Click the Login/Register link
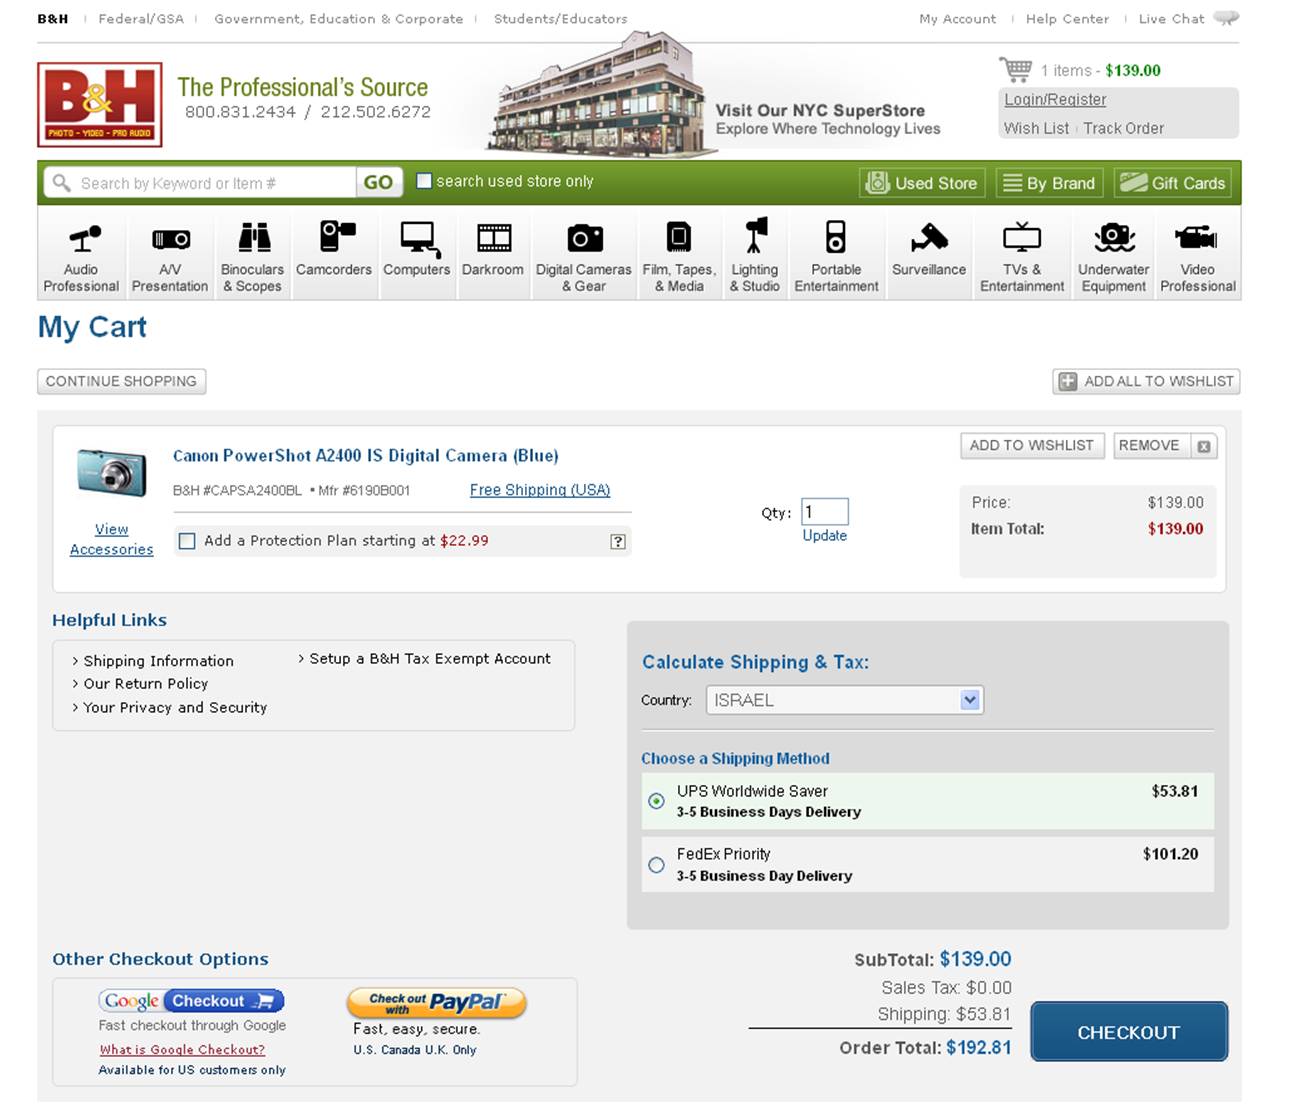1299x1111 pixels. click(x=1055, y=100)
